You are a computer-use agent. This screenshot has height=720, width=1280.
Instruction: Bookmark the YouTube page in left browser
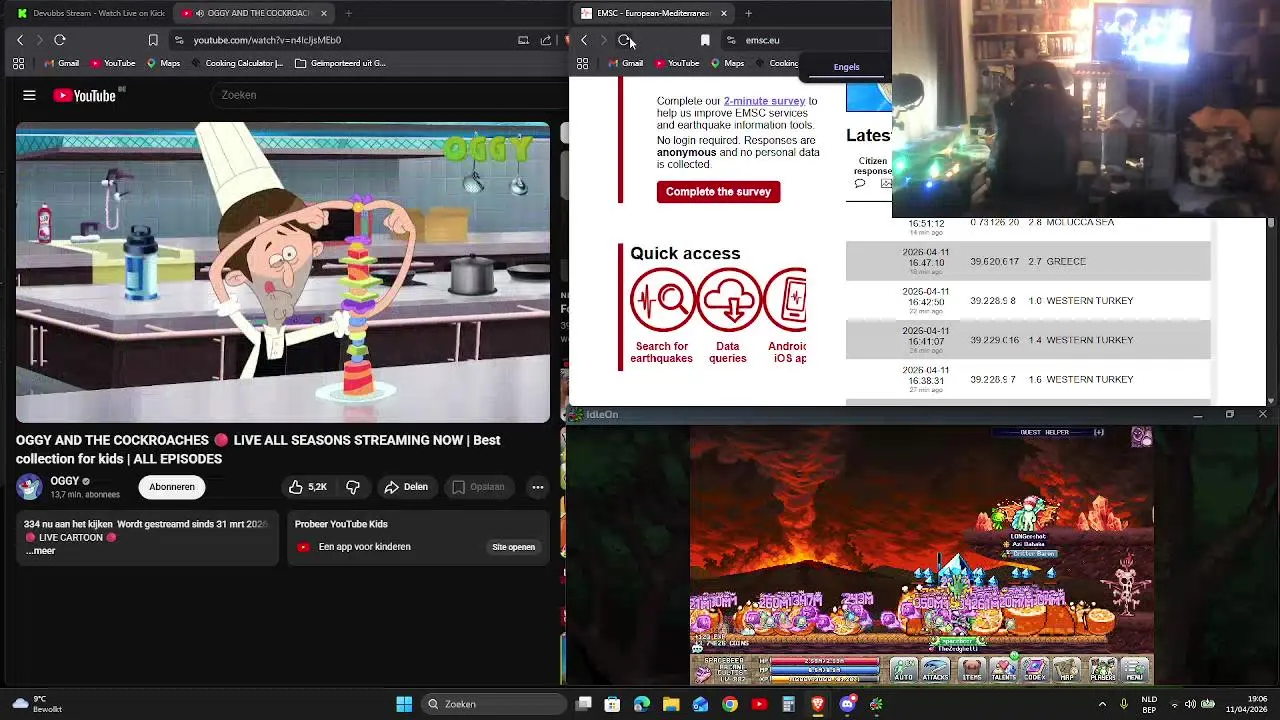point(153,40)
